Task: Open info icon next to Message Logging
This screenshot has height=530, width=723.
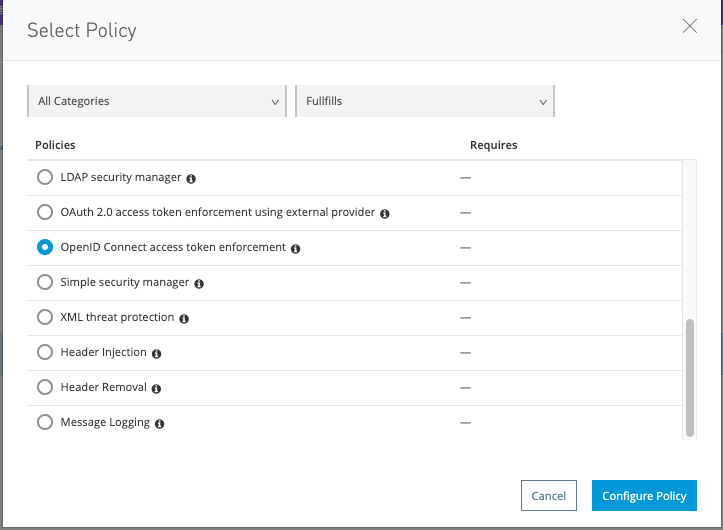Action: pyautogui.click(x=160, y=423)
